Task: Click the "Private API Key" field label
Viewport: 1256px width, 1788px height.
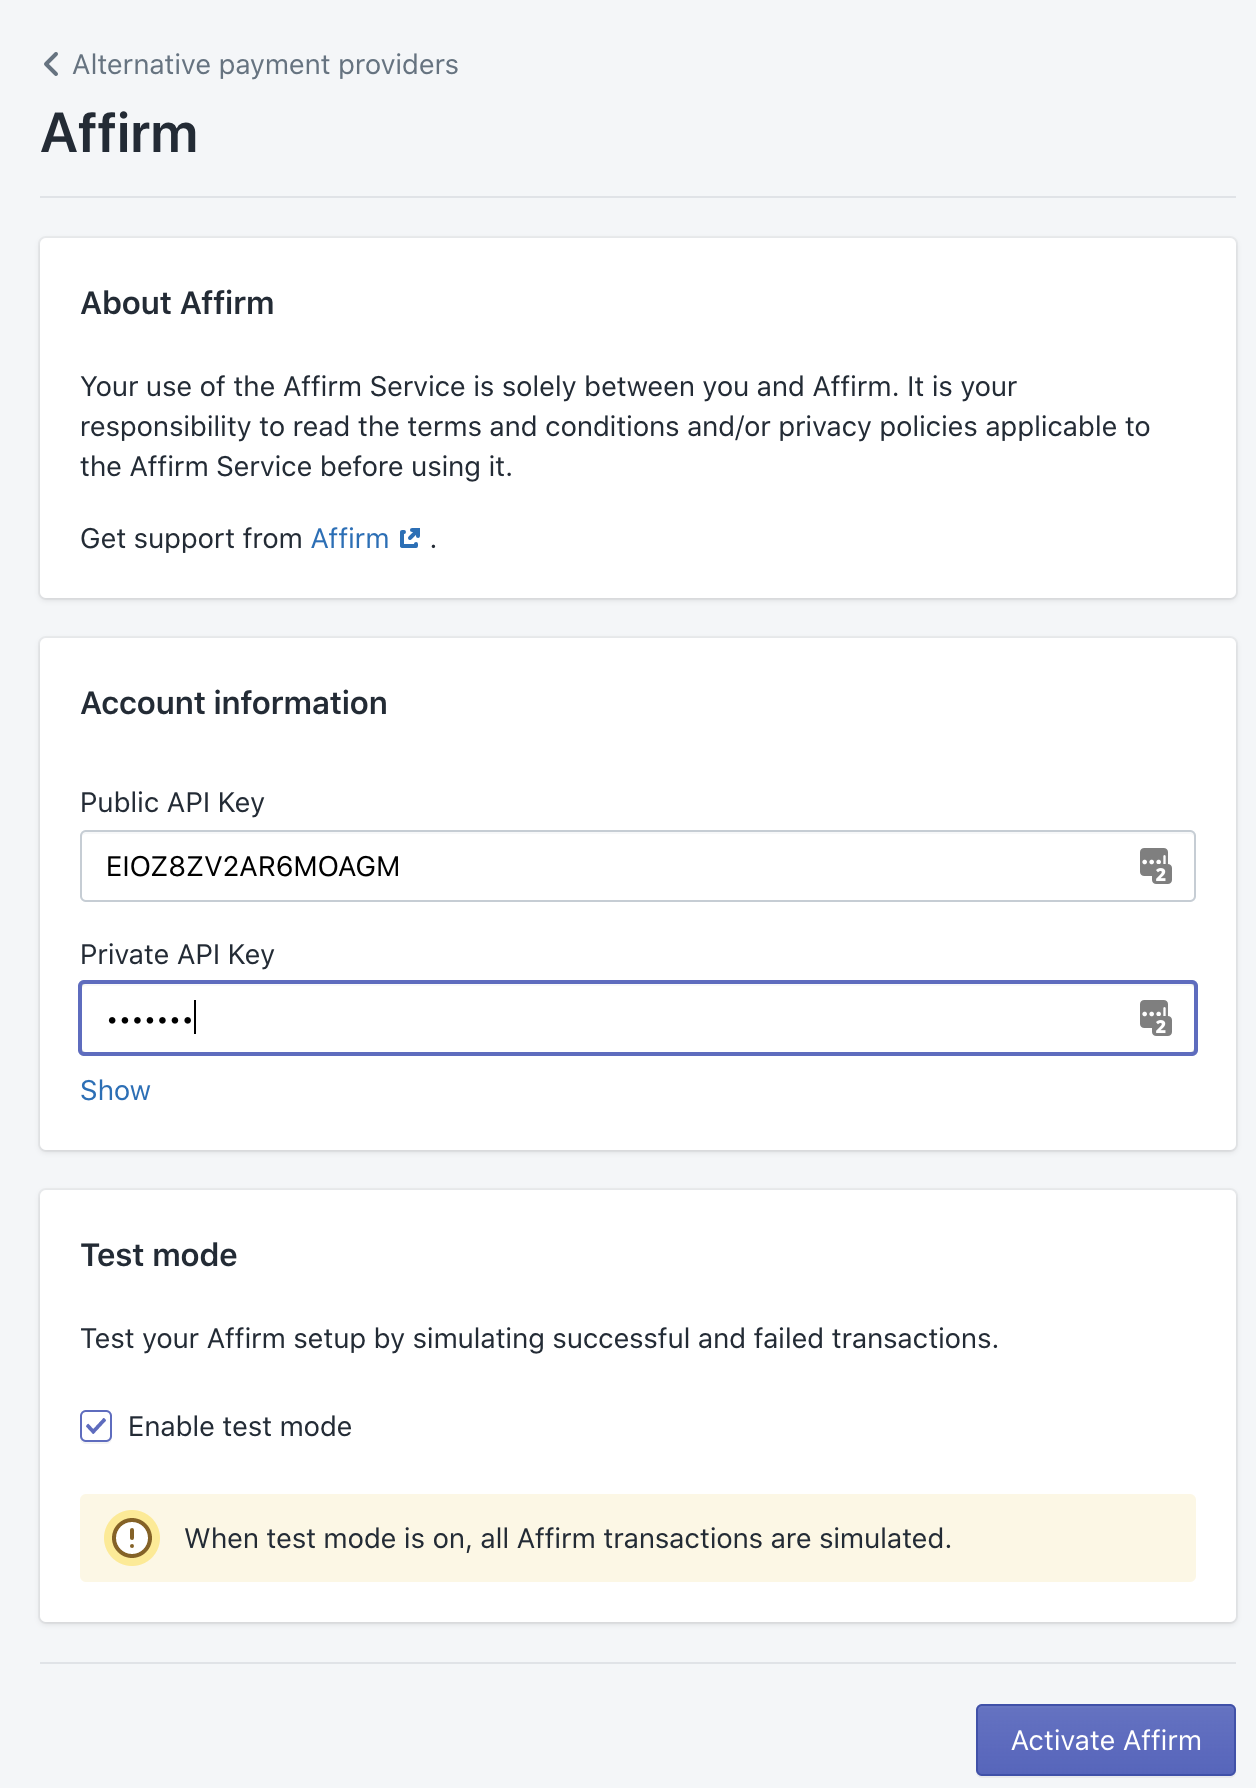Action: point(177,954)
